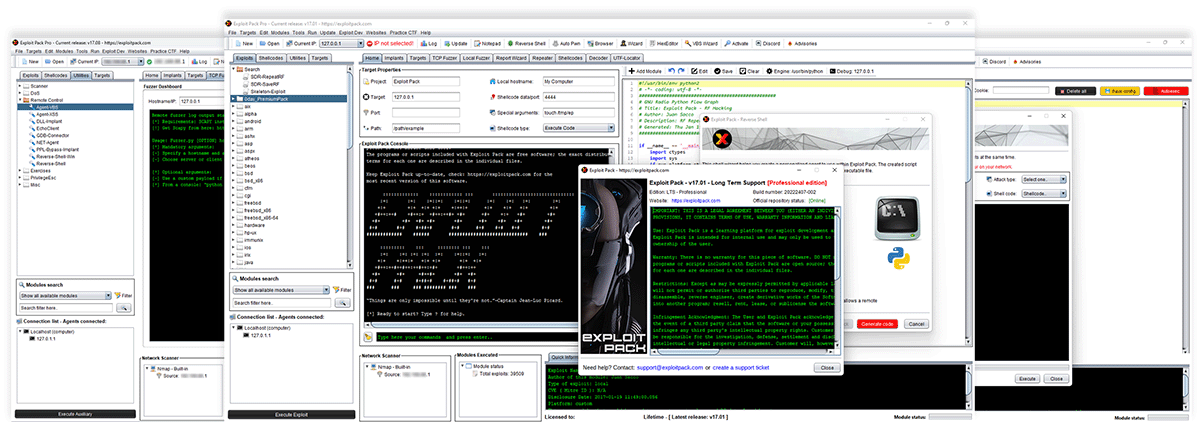Click the undo arrow in editor toolbar

pos(671,71)
